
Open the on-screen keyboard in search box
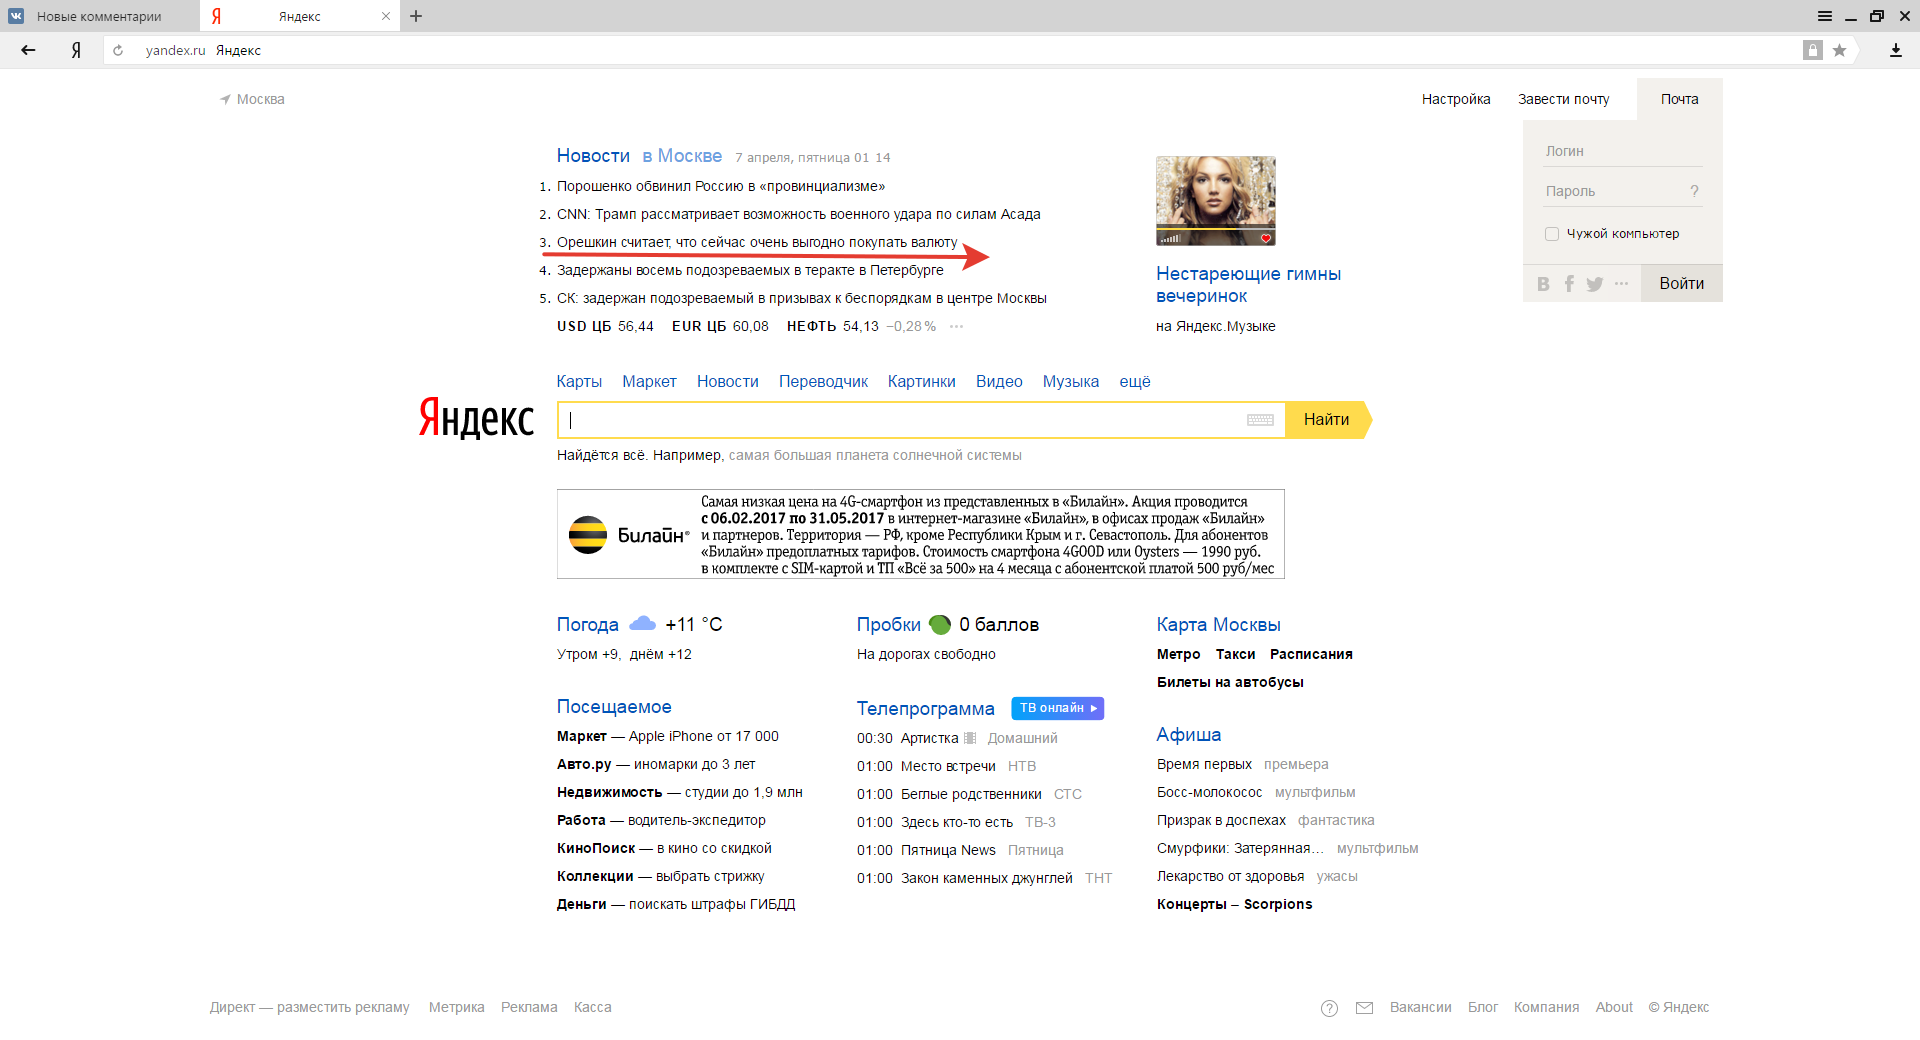[x=1260, y=420]
